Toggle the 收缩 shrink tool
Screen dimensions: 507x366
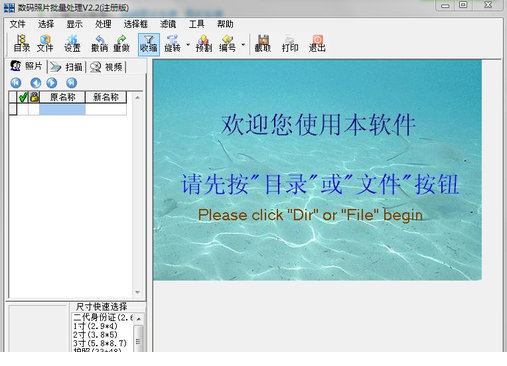(149, 44)
